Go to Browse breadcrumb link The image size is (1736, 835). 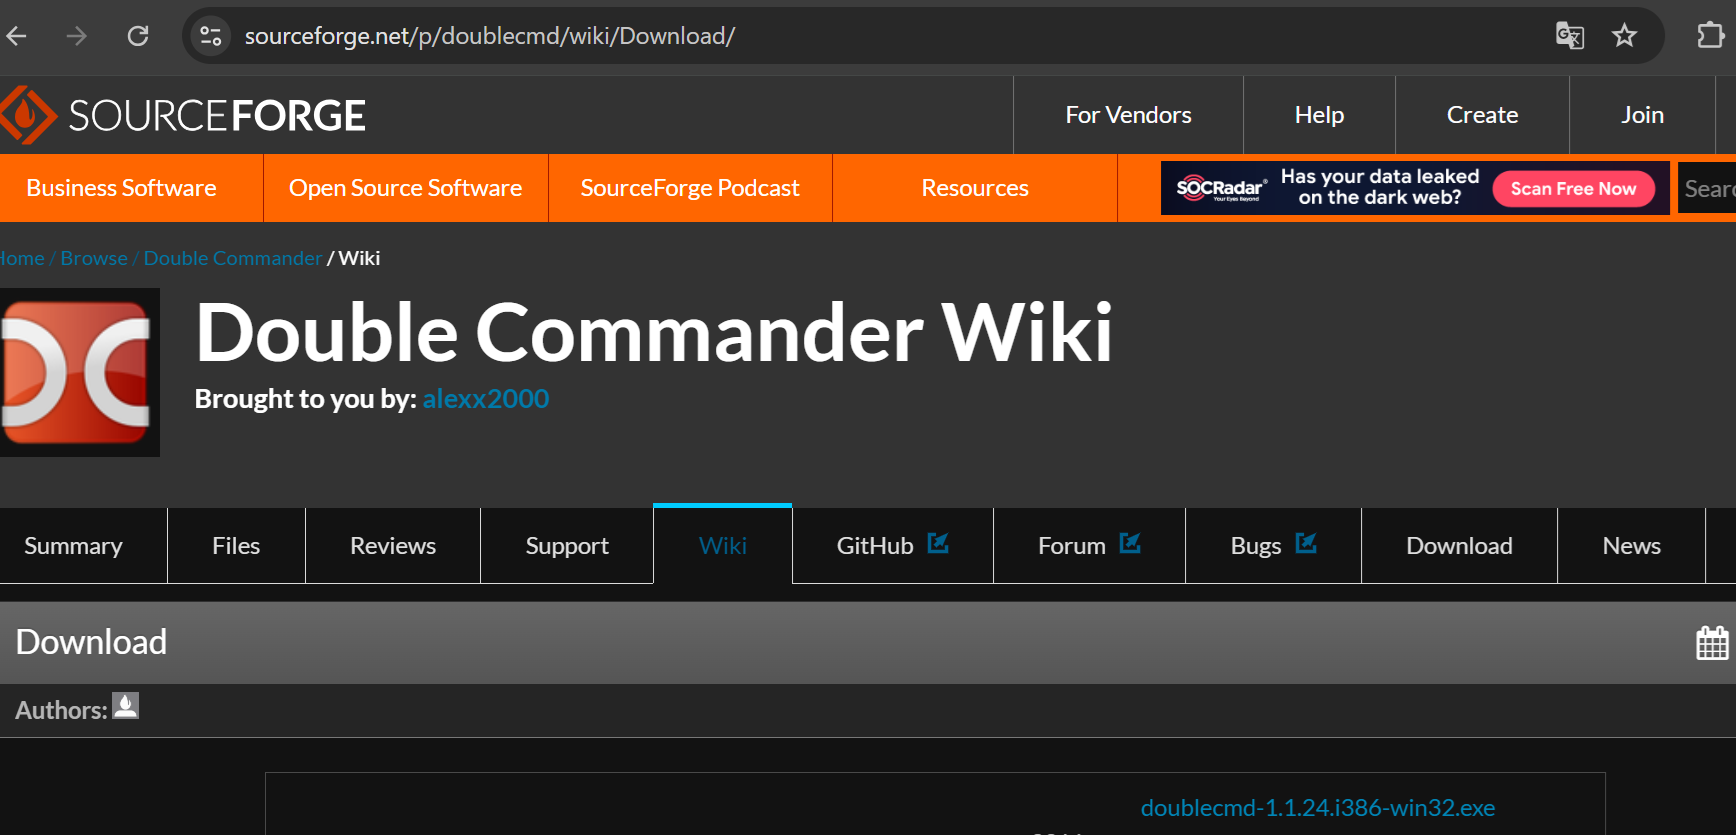coord(94,258)
